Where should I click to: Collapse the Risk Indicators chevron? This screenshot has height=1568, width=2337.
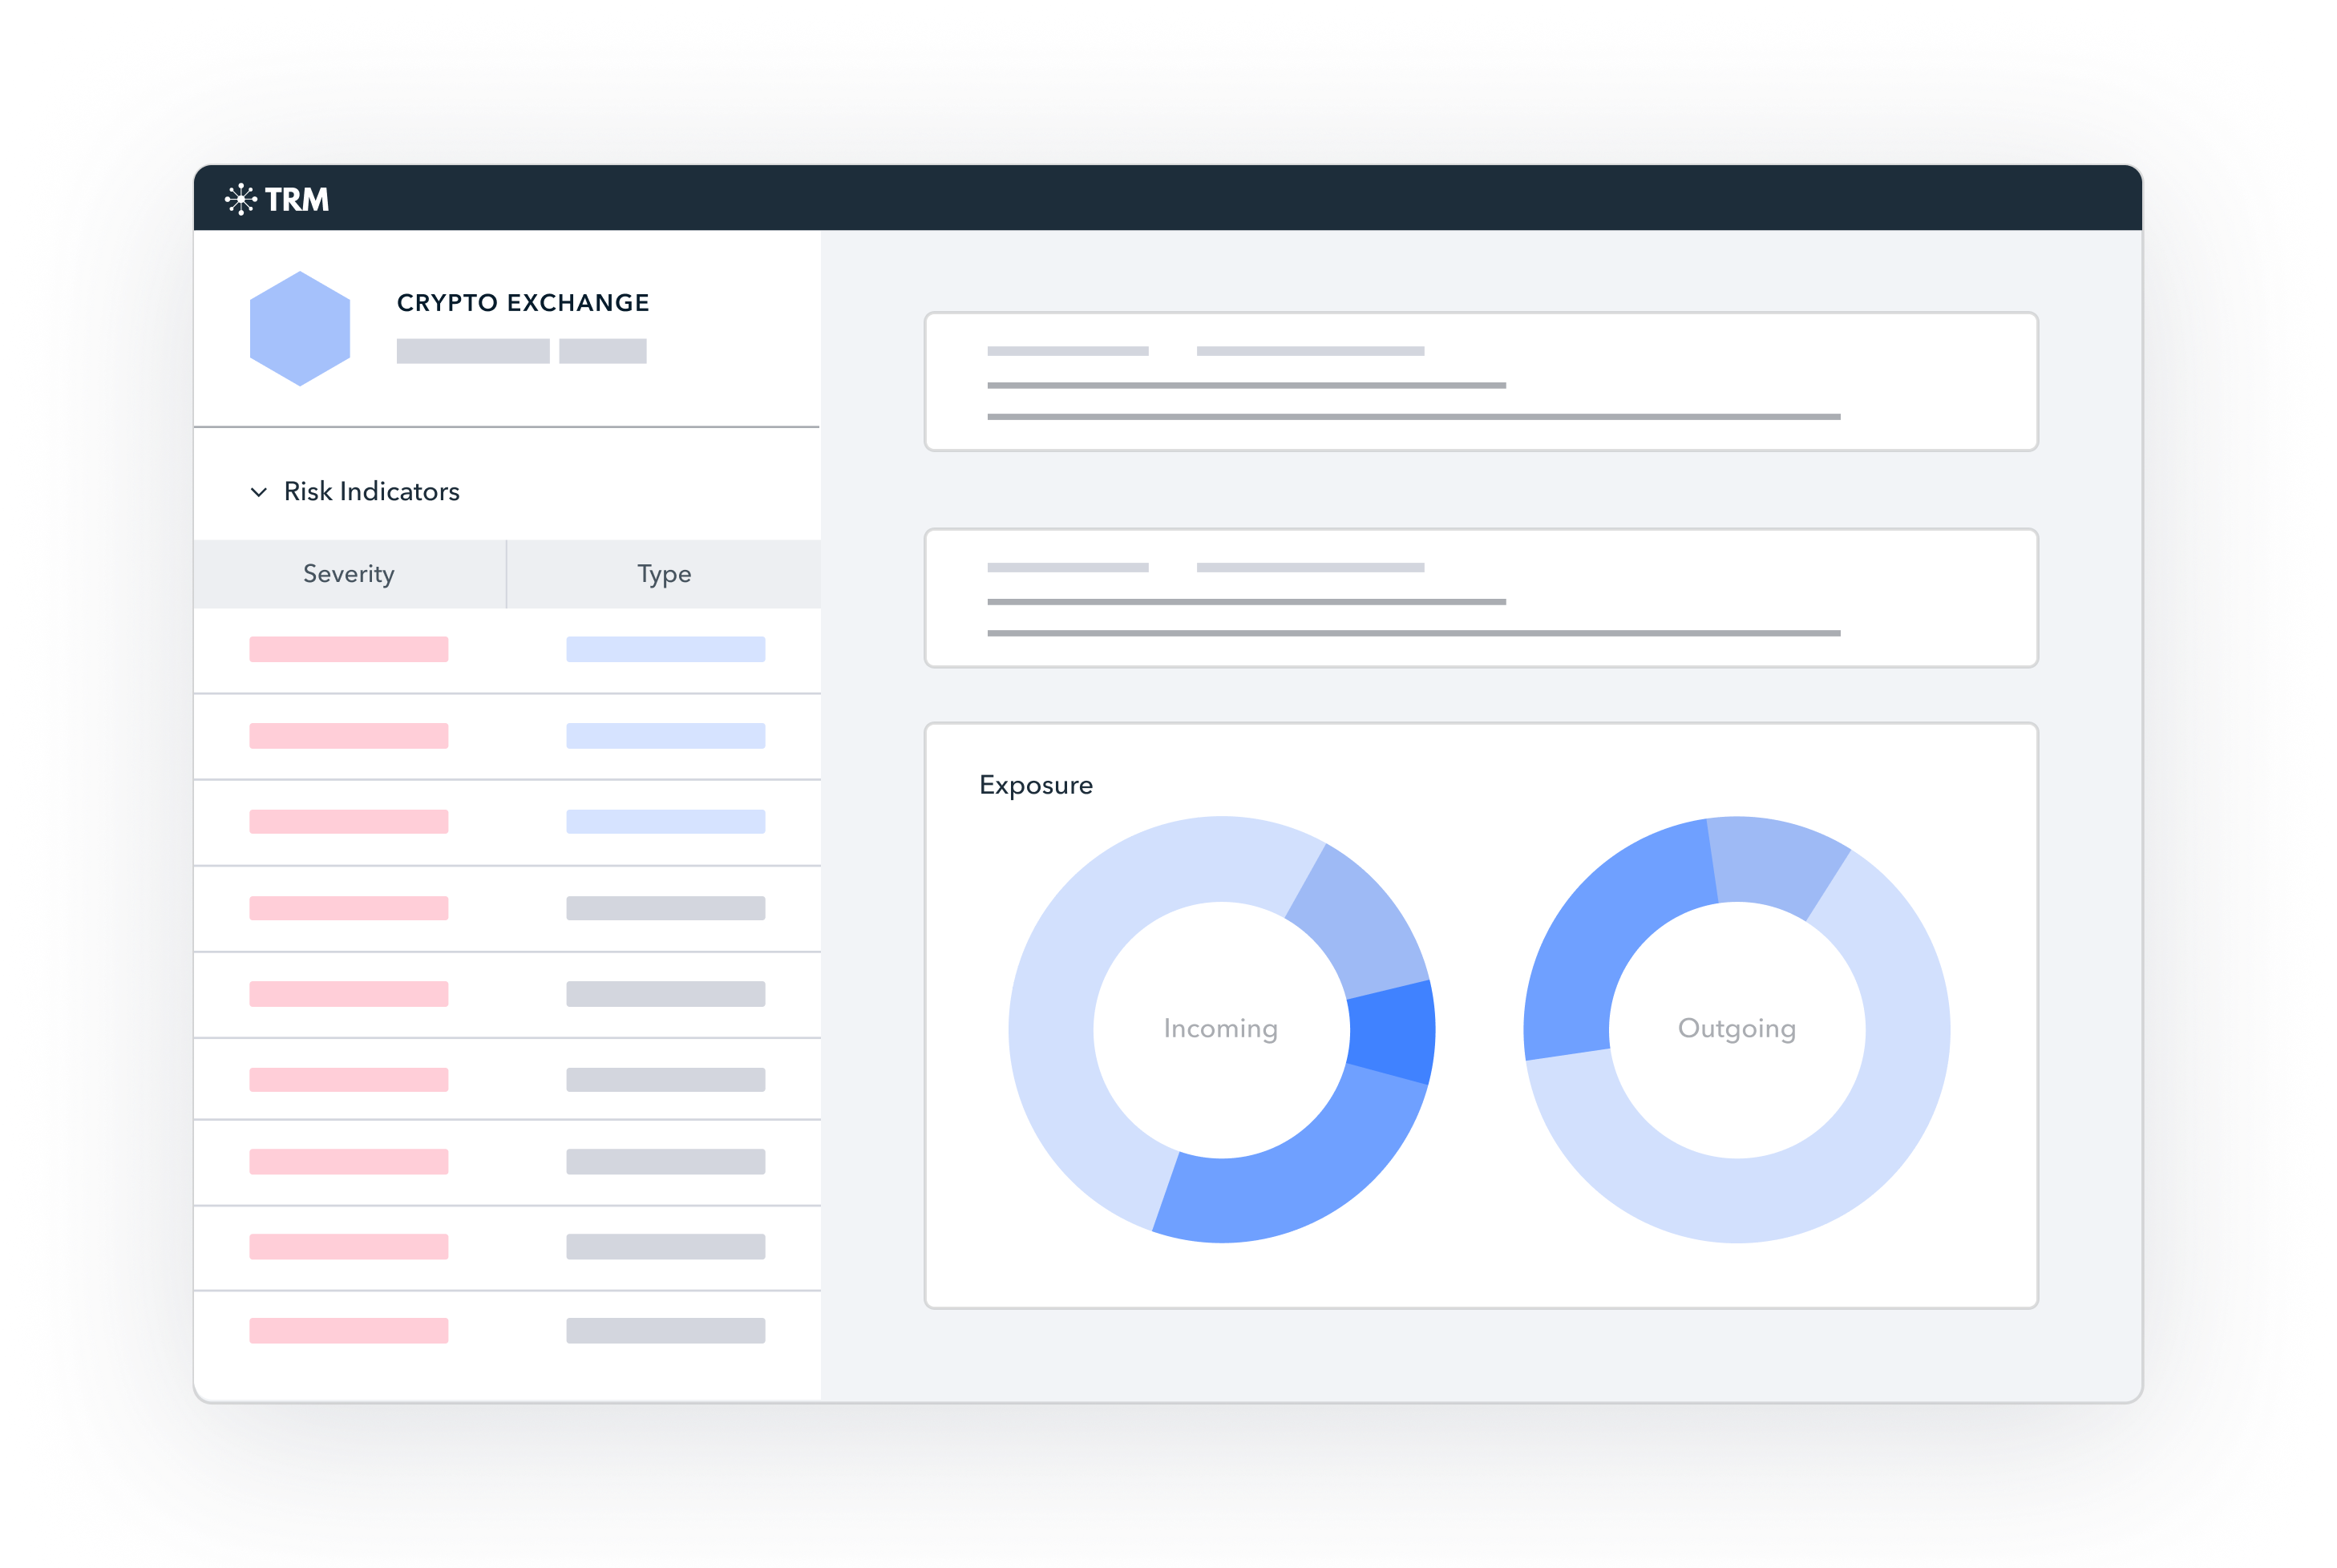259,492
